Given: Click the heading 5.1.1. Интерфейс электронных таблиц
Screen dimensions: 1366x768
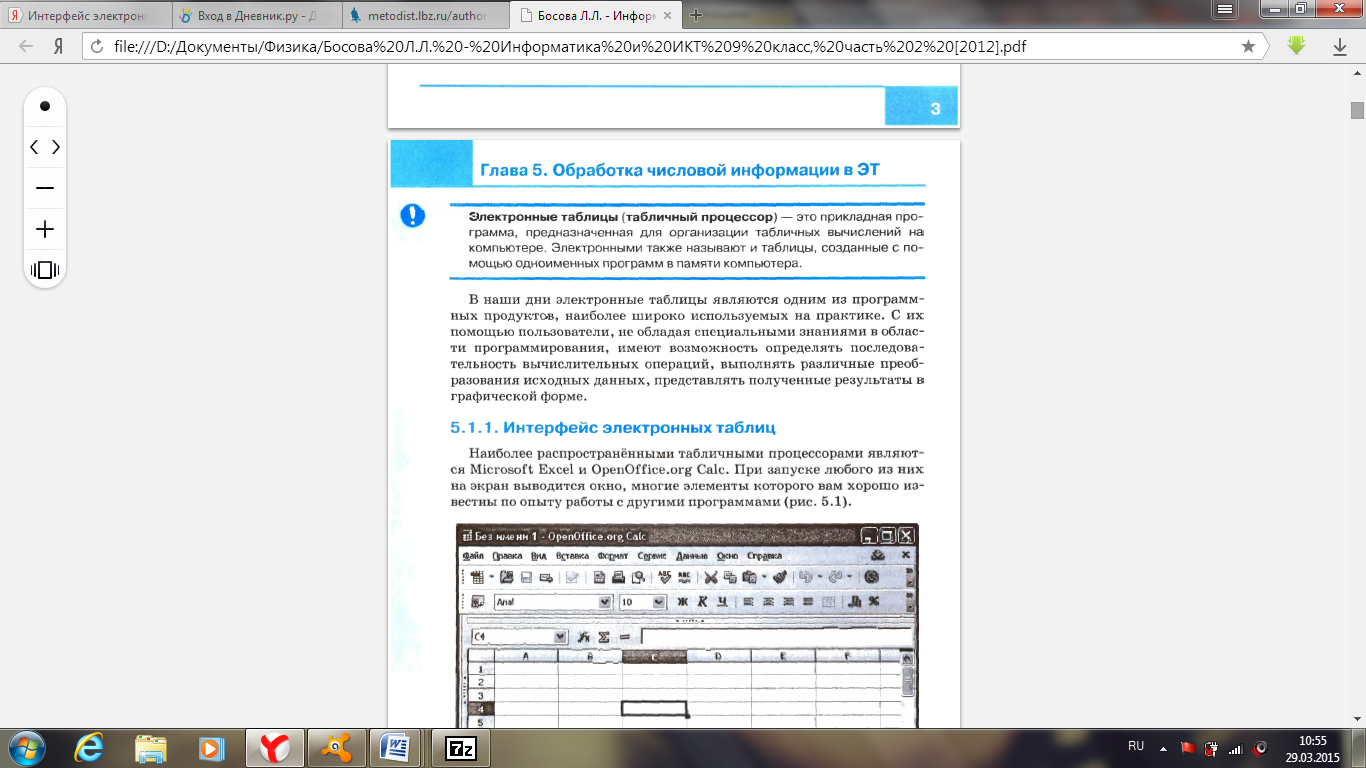Looking at the screenshot, I should click(613, 428).
